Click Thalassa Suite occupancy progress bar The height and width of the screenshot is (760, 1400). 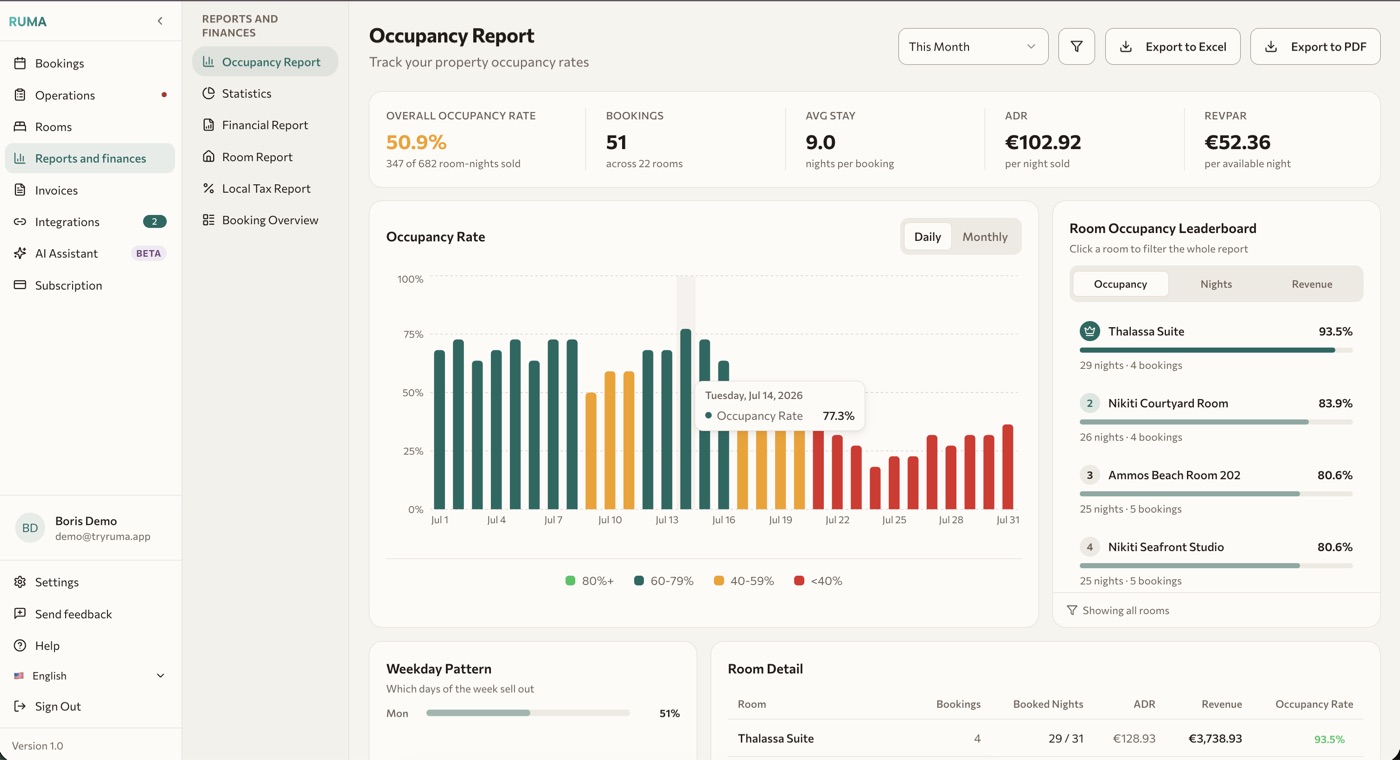coord(1216,350)
